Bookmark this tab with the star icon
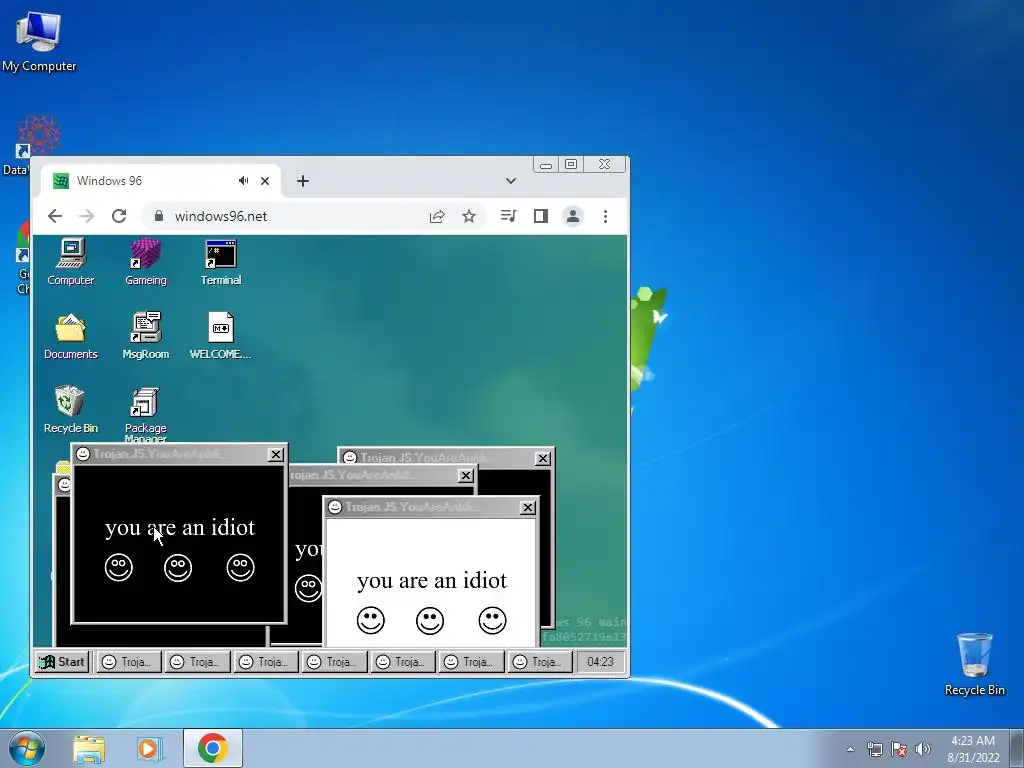This screenshot has width=1024, height=768. coord(469,216)
